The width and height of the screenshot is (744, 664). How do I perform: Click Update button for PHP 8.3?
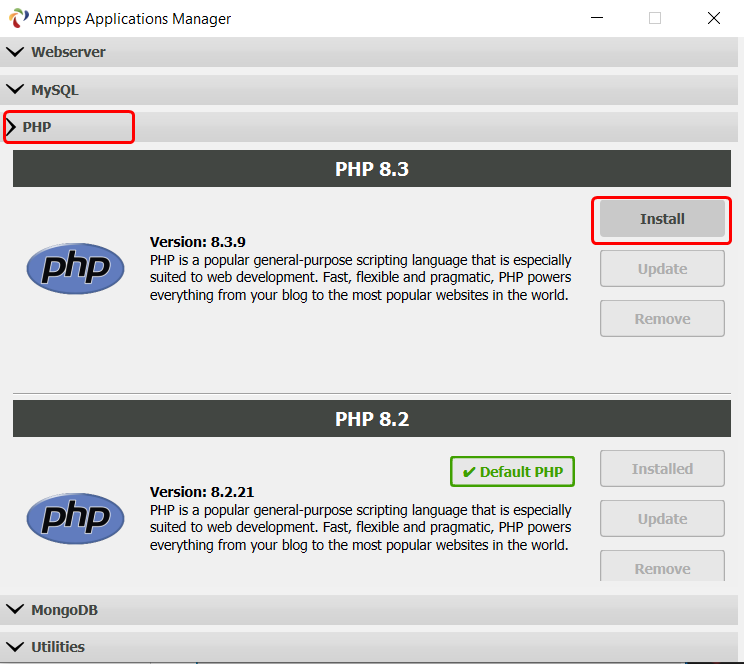point(662,269)
